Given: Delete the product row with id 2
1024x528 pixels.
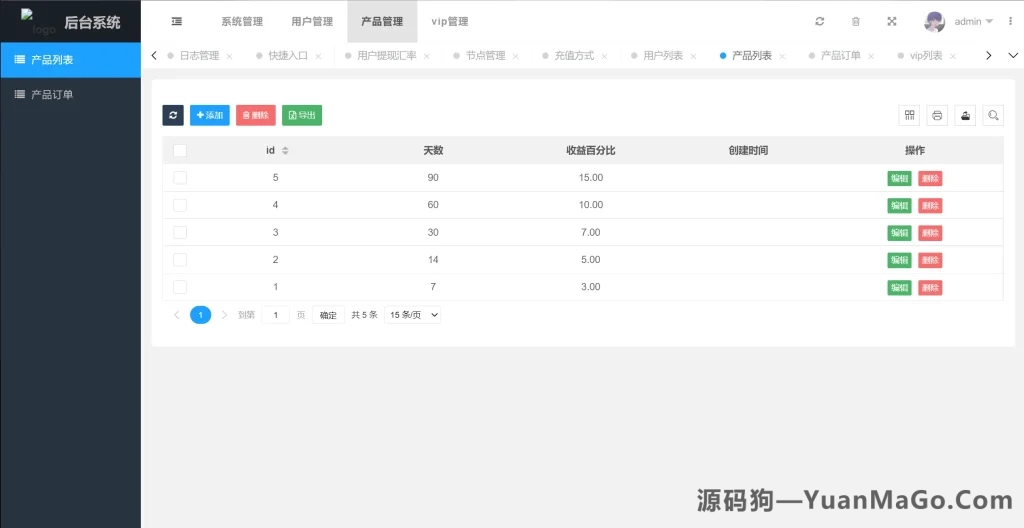Looking at the screenshot, I should [930, 261].
